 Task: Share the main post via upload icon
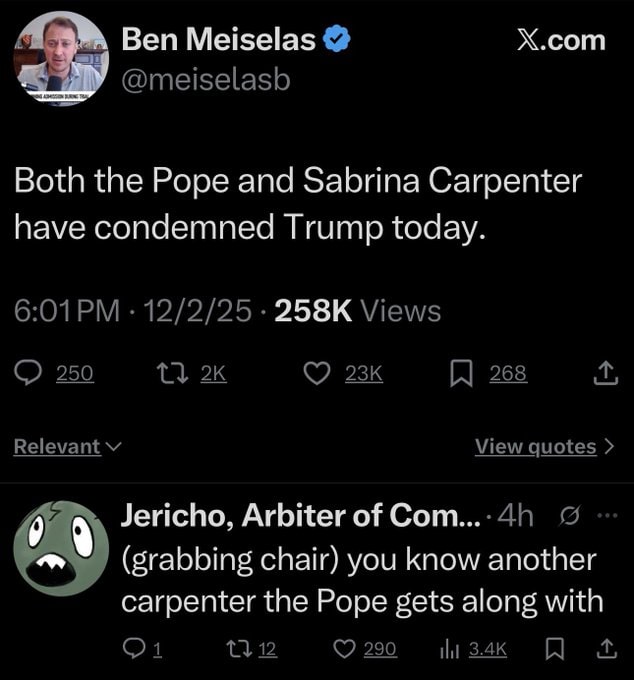coord(605,373)
